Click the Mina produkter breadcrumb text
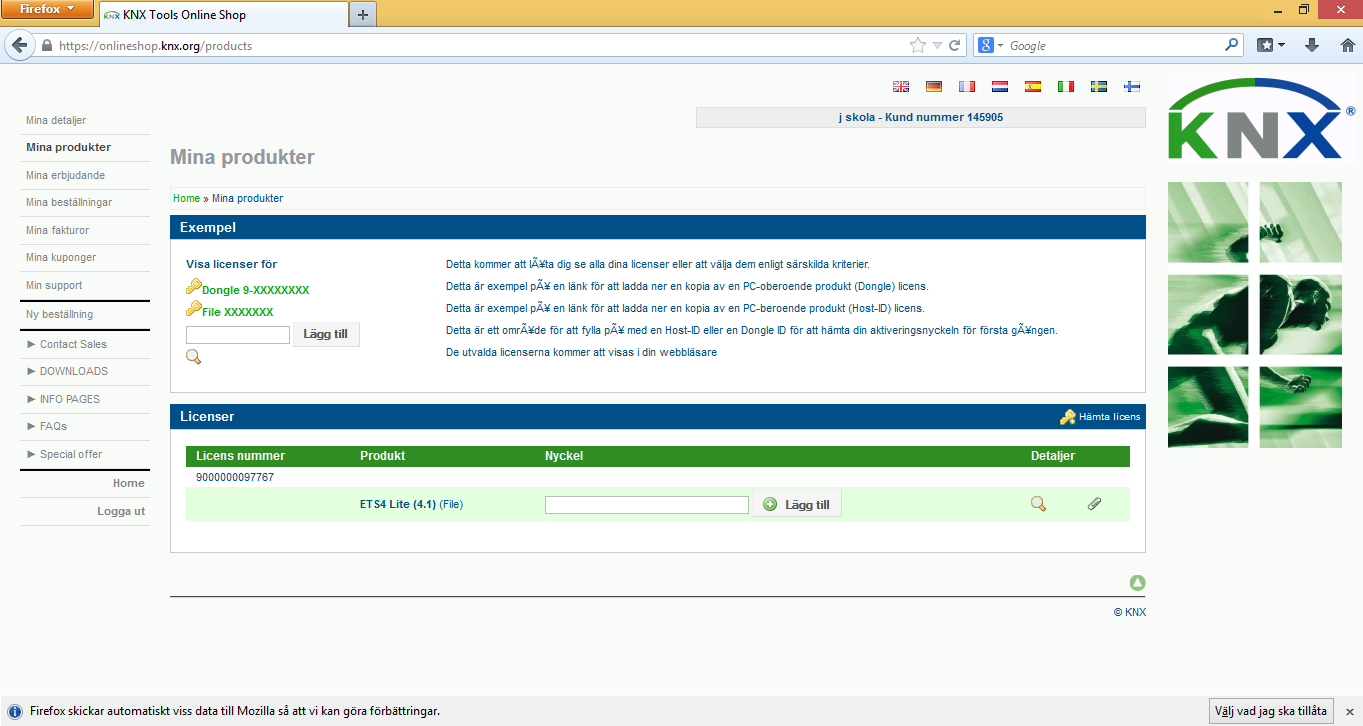Image resolution: width=1363 pixels, height=726 pixels. (247, 198)
